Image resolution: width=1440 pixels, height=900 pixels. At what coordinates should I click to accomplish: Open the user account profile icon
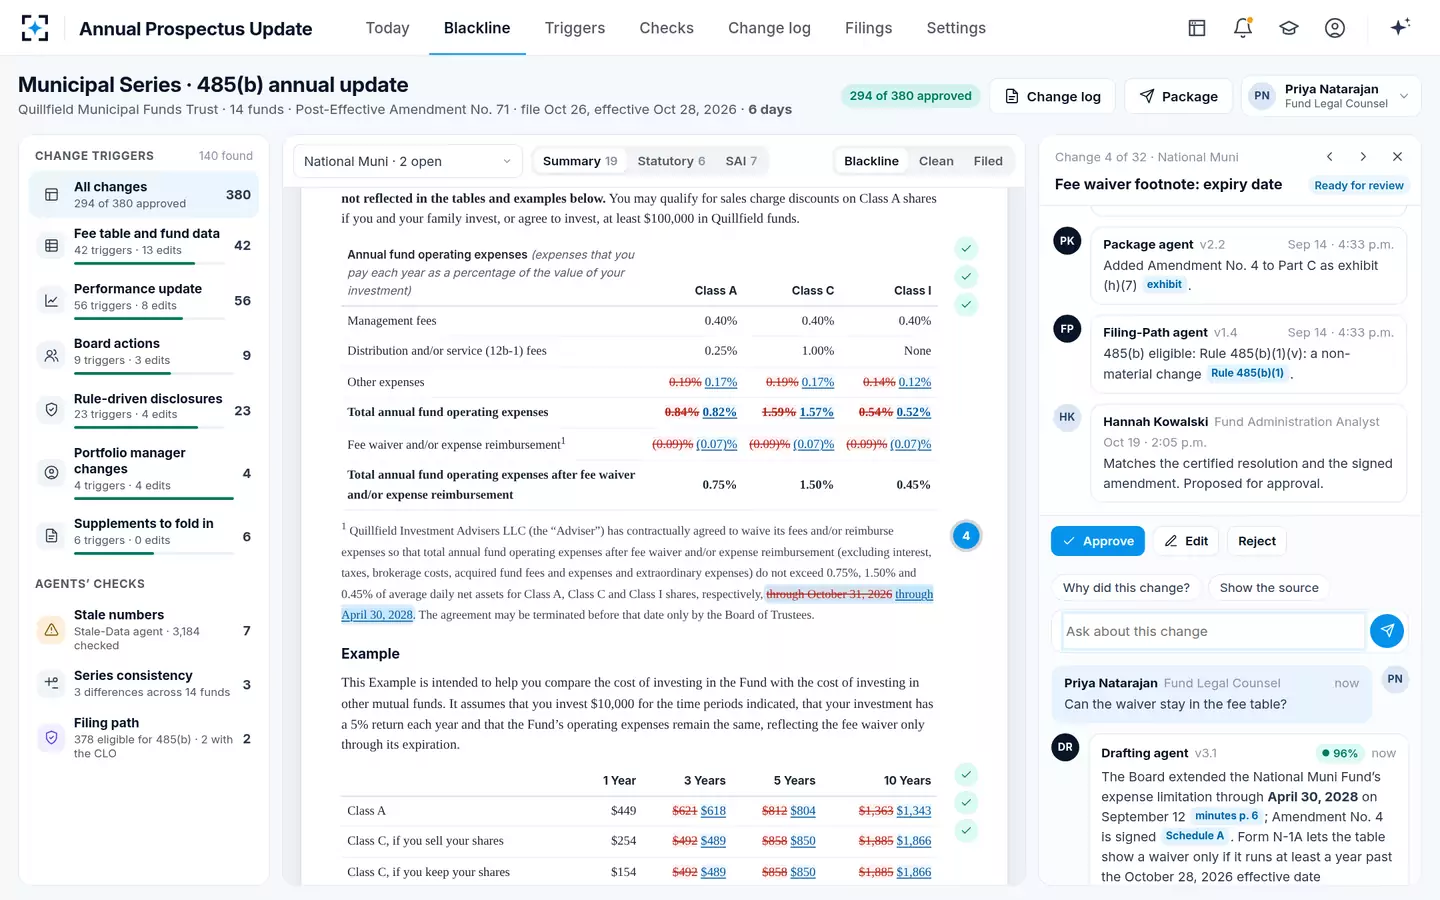pos(1335,28)
